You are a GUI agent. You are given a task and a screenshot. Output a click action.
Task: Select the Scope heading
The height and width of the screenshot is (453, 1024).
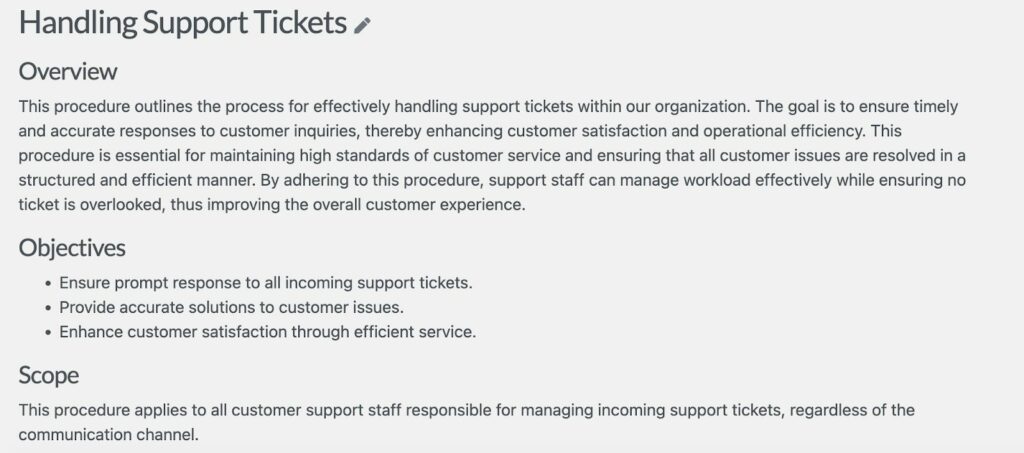coord(49,375)
